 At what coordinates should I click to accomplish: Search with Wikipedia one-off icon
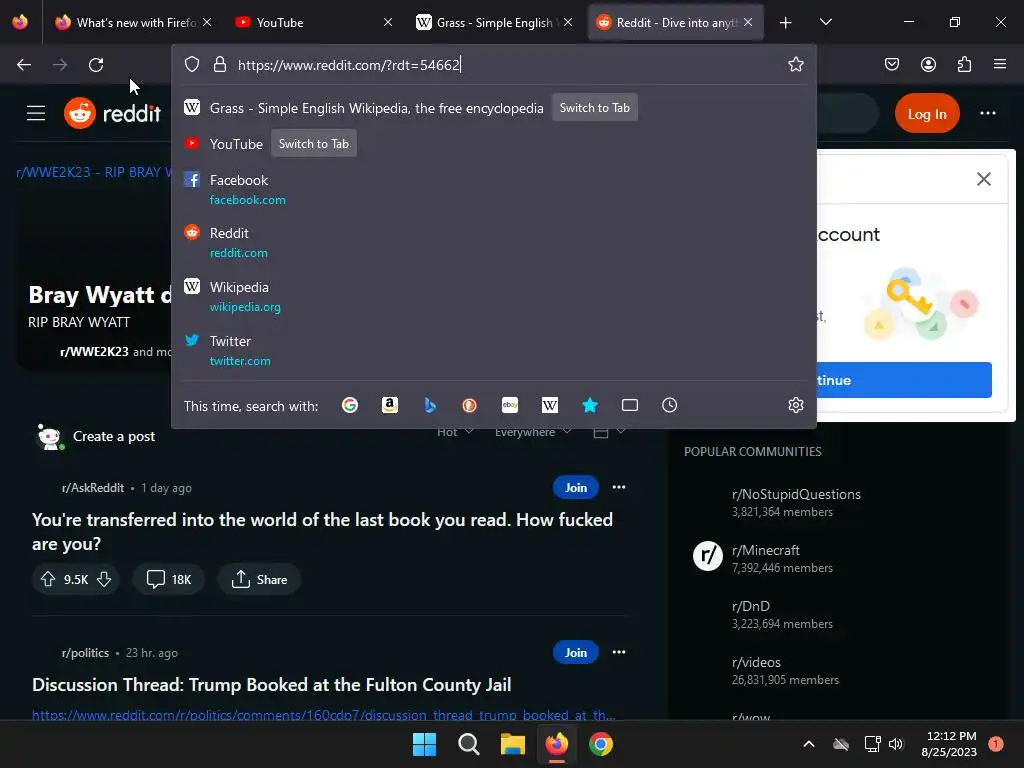tap(550, 406)
